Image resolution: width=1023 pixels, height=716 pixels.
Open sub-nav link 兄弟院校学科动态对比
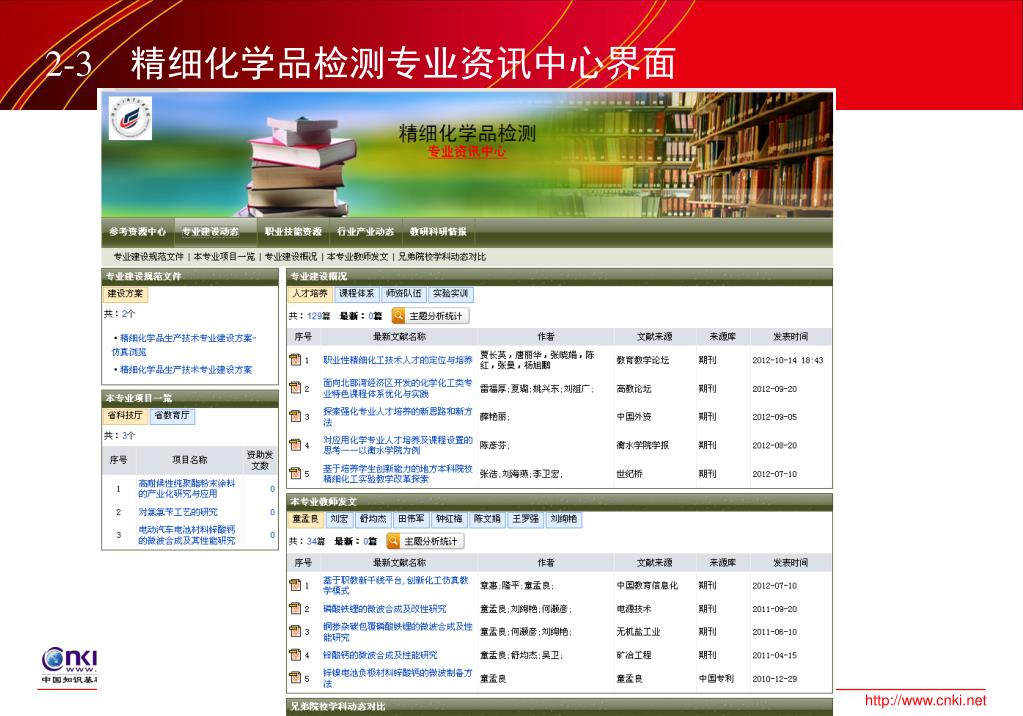coord(442,257)
